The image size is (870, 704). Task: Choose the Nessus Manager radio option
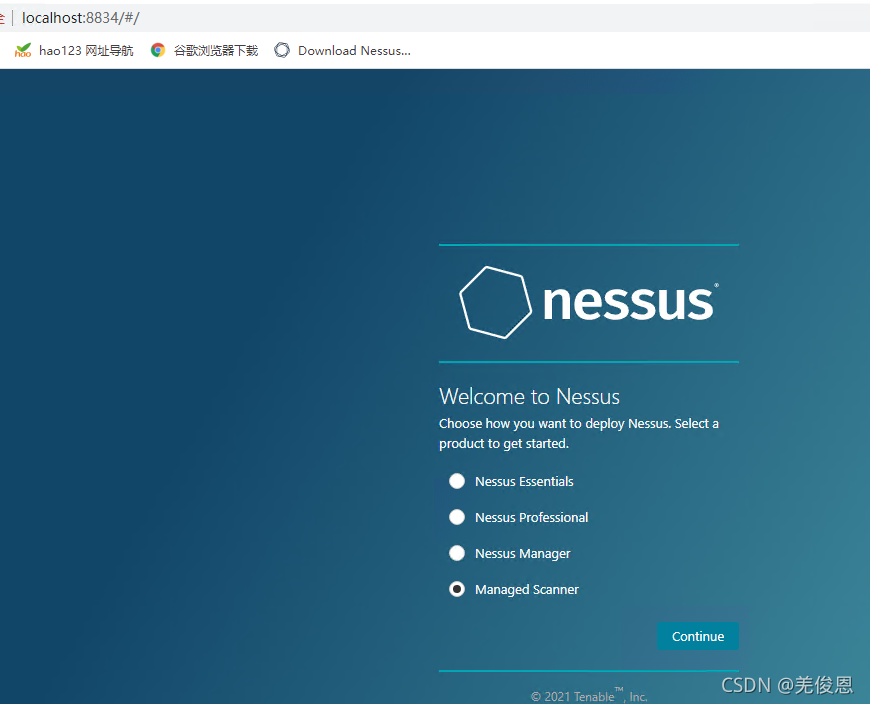point(457,553)
